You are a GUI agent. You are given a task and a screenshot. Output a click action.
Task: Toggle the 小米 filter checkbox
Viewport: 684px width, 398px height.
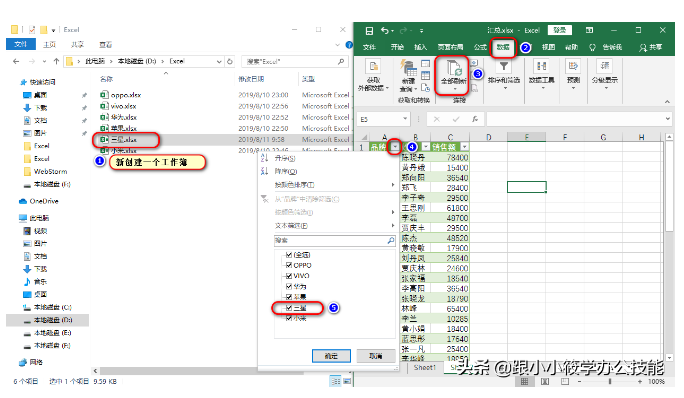tap(289, 318)
